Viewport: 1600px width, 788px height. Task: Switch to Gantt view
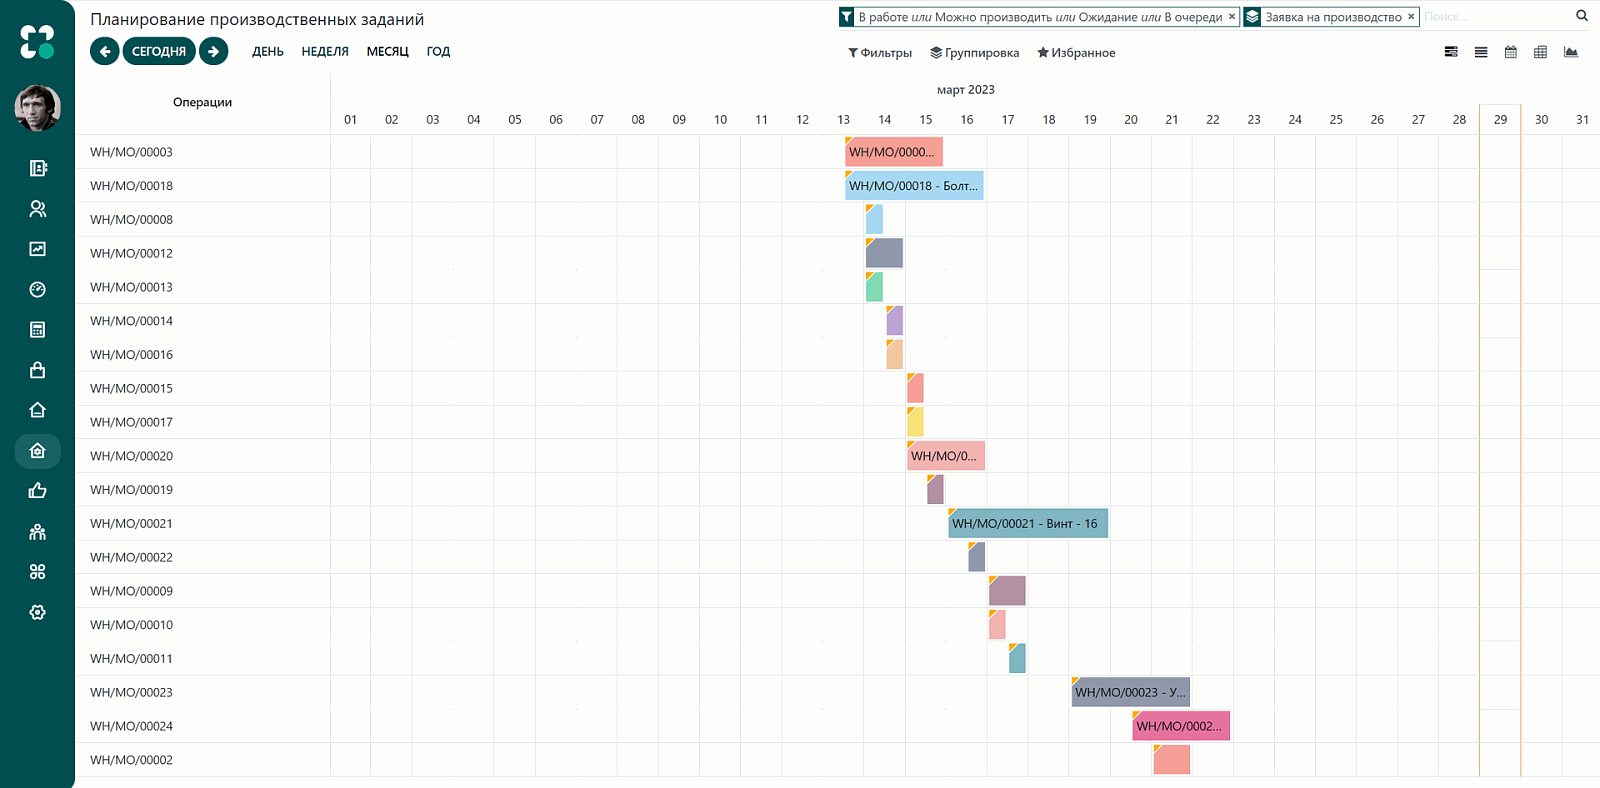click(x=1451, y=52)
